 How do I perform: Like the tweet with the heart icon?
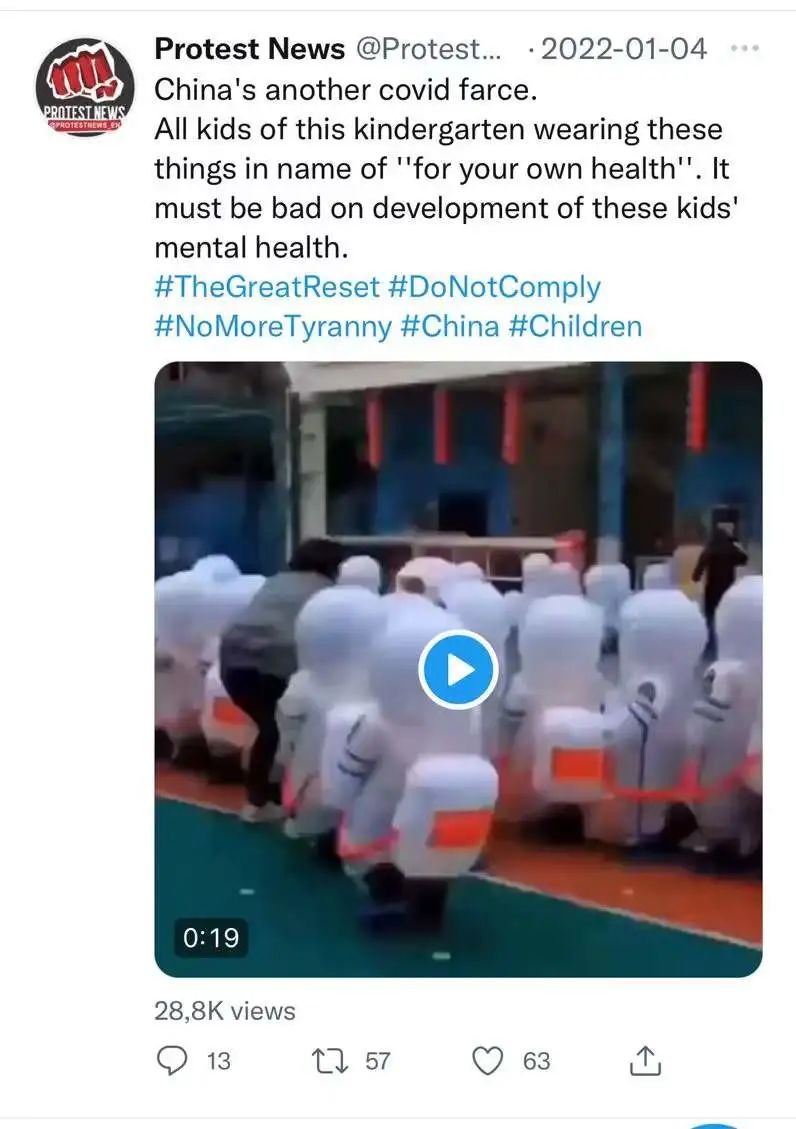coord(487,1061)
